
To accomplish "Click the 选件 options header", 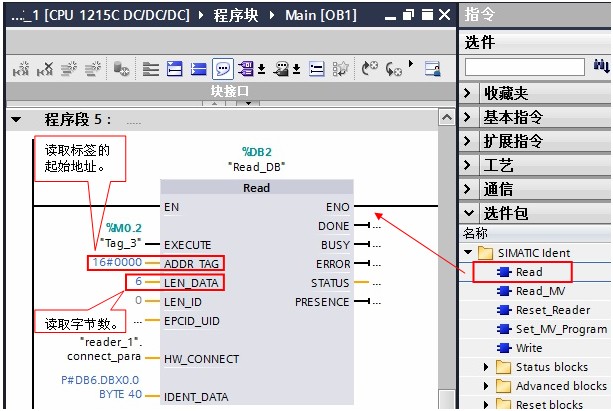I will point(479,42).
